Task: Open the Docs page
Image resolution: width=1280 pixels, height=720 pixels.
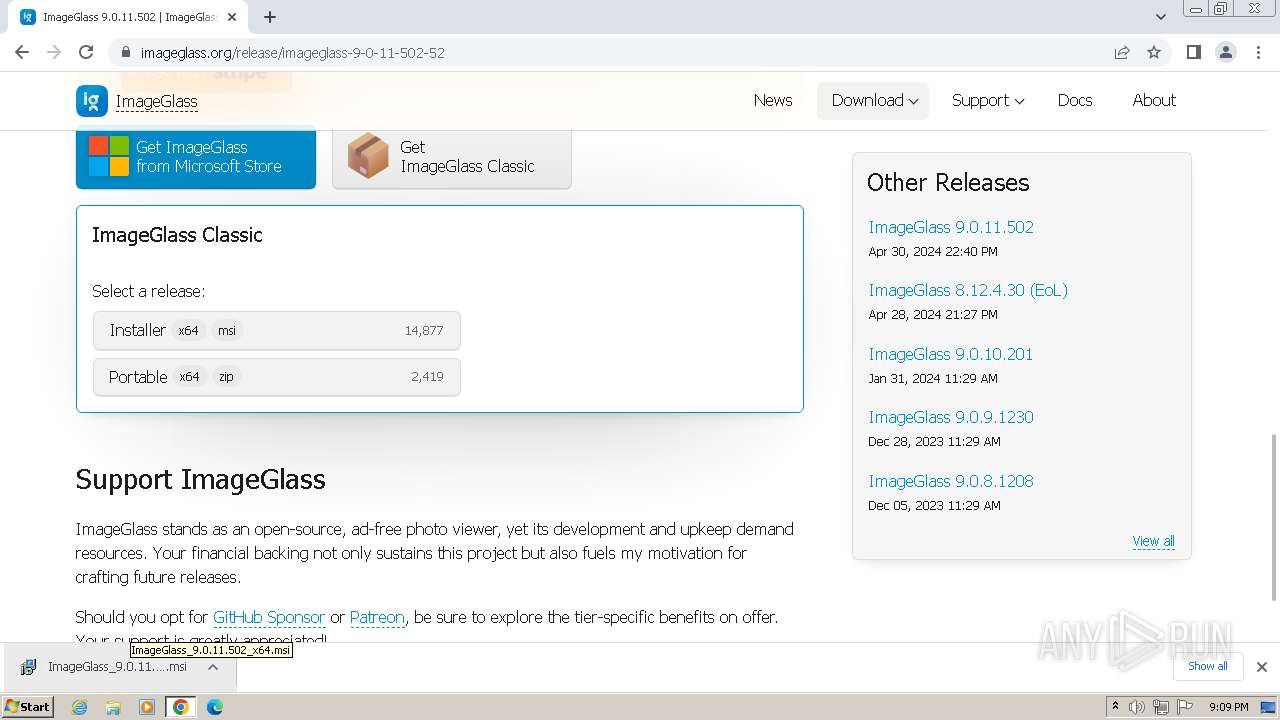Action: [x=1075, y=100]
